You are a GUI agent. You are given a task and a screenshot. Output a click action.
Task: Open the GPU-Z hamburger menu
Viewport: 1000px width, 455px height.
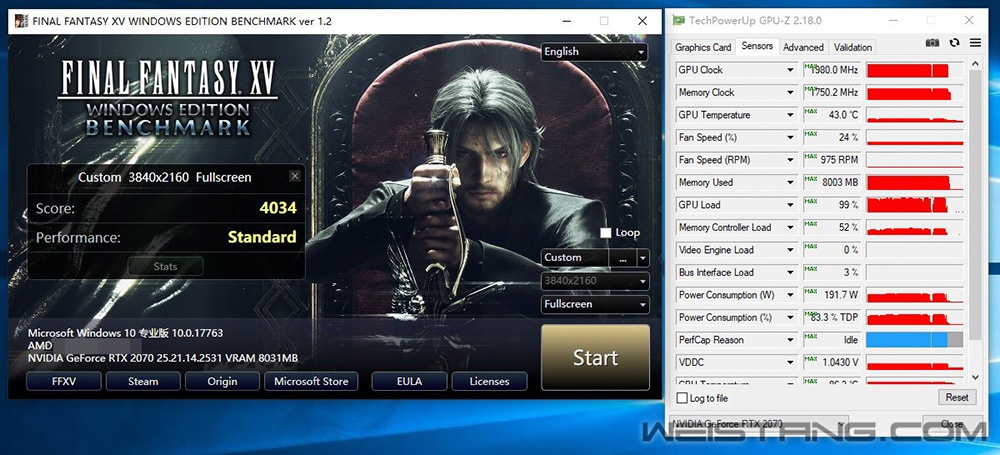975,43
